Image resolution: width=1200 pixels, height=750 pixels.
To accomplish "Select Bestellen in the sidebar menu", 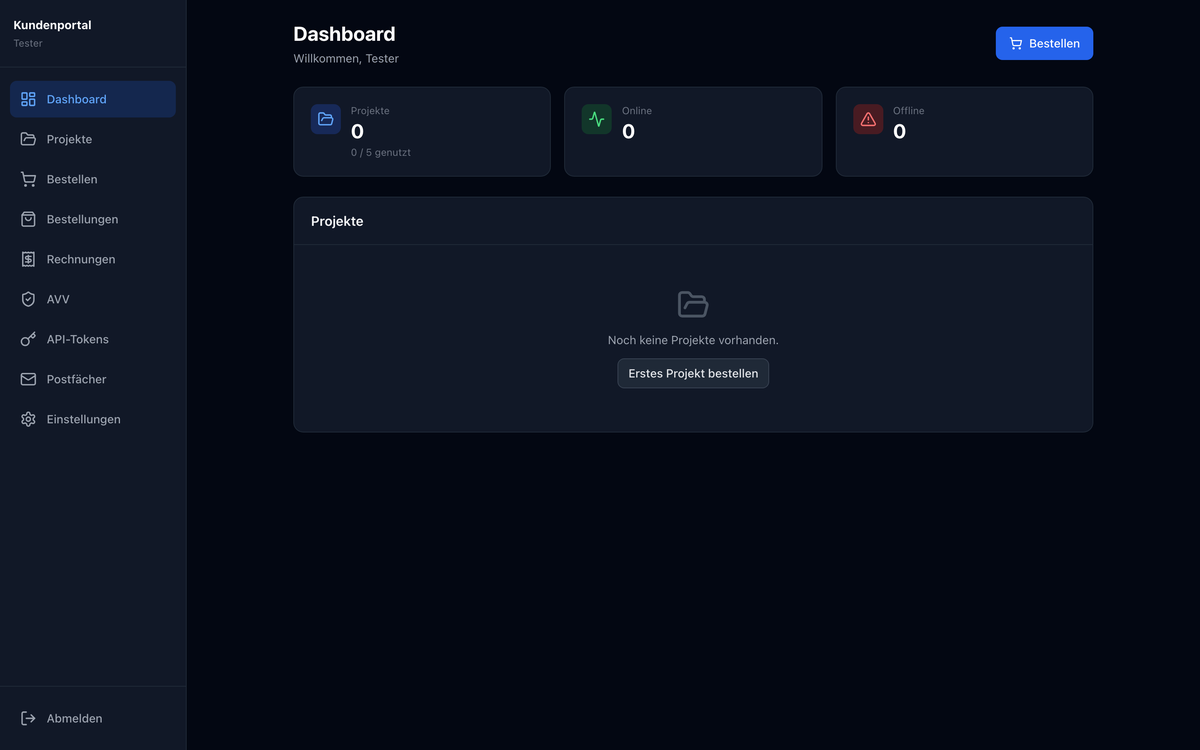I will 93,179.
